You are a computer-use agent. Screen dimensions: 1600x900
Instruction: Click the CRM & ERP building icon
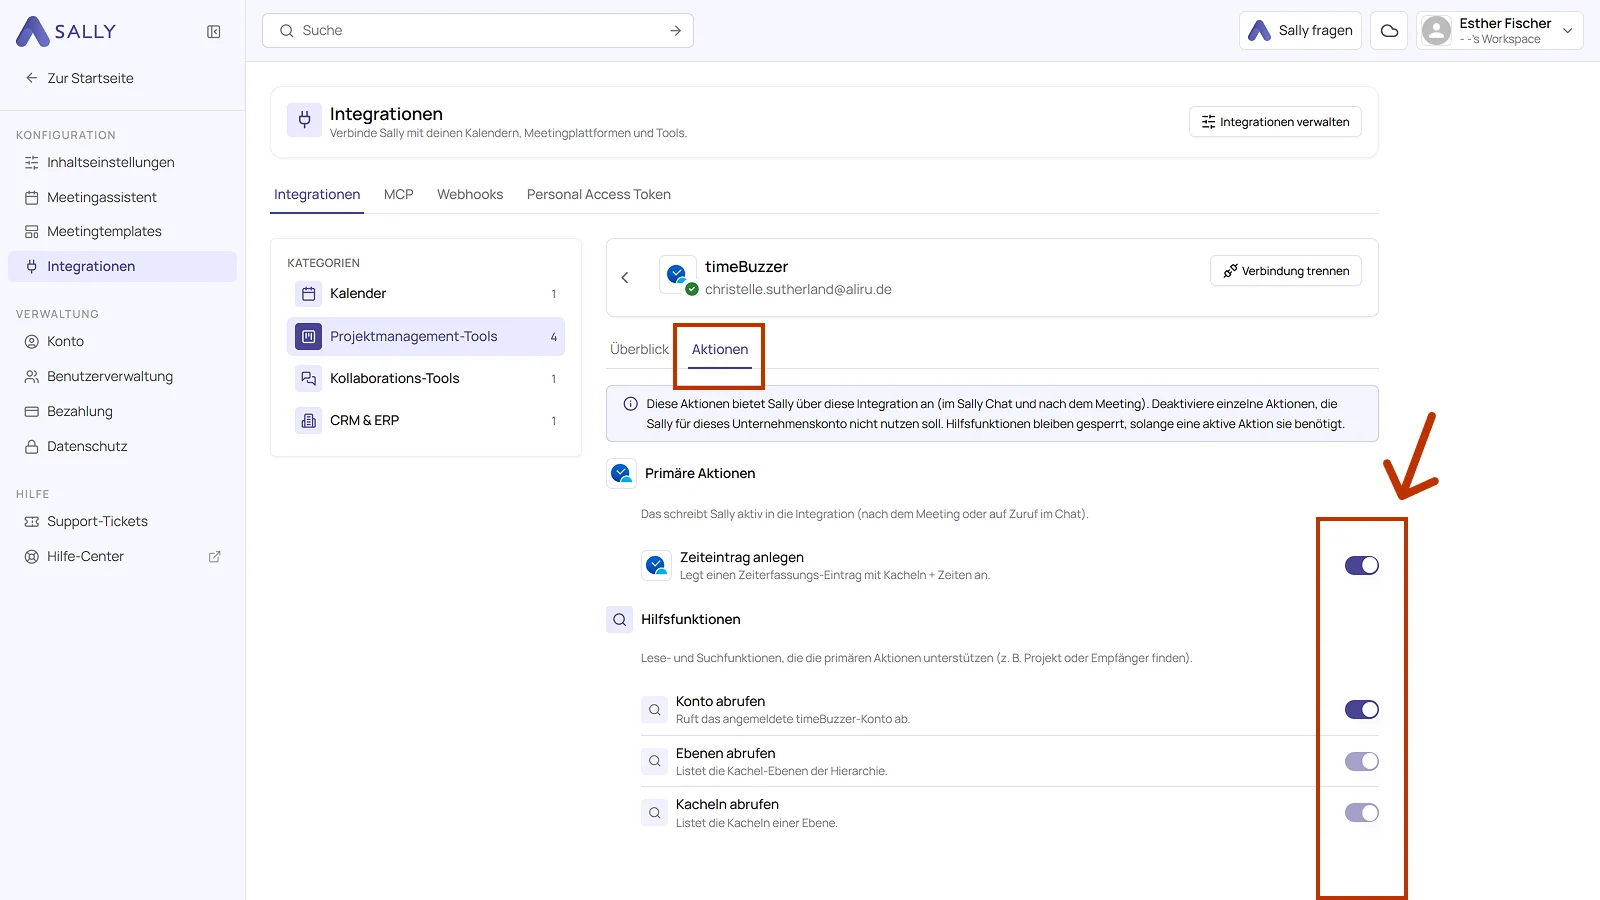coord(308,421)
